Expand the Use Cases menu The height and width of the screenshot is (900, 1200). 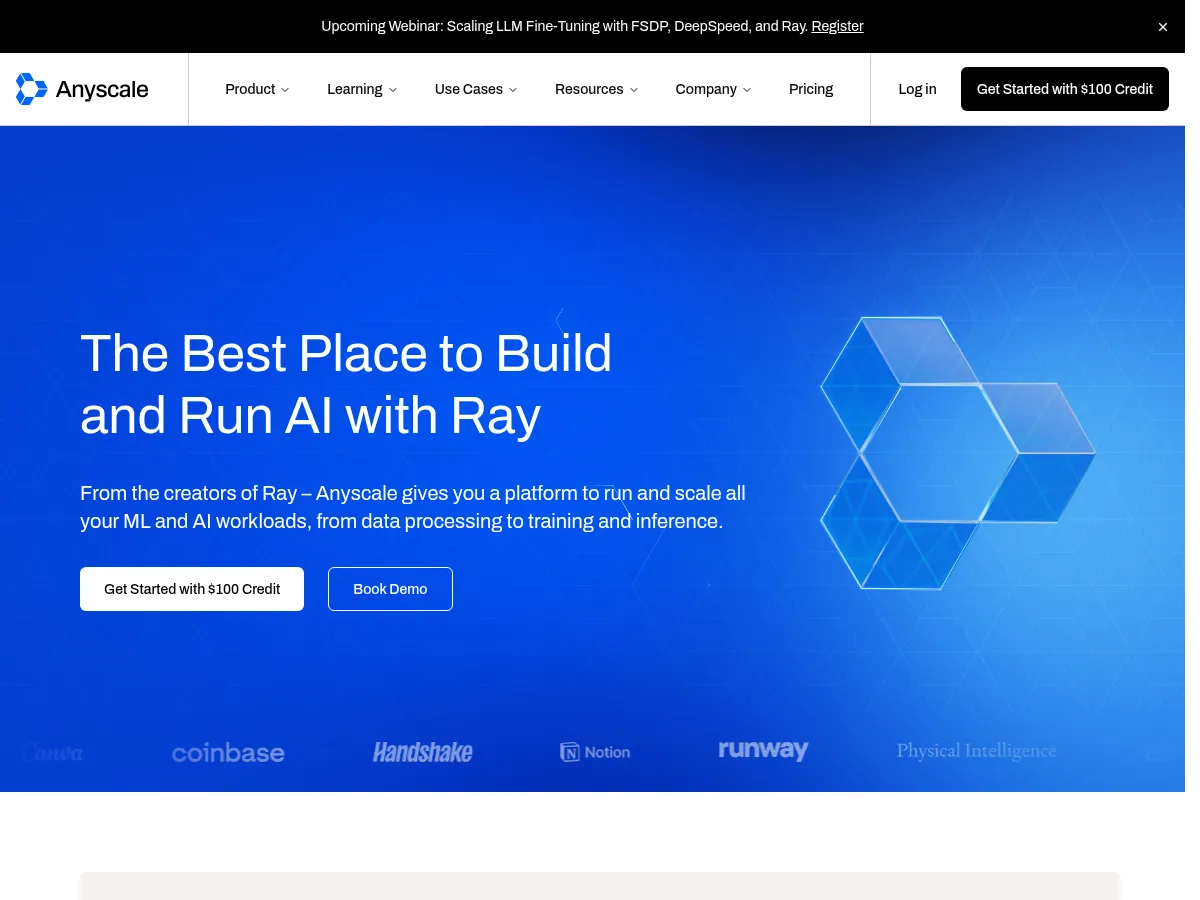point(475,89)
